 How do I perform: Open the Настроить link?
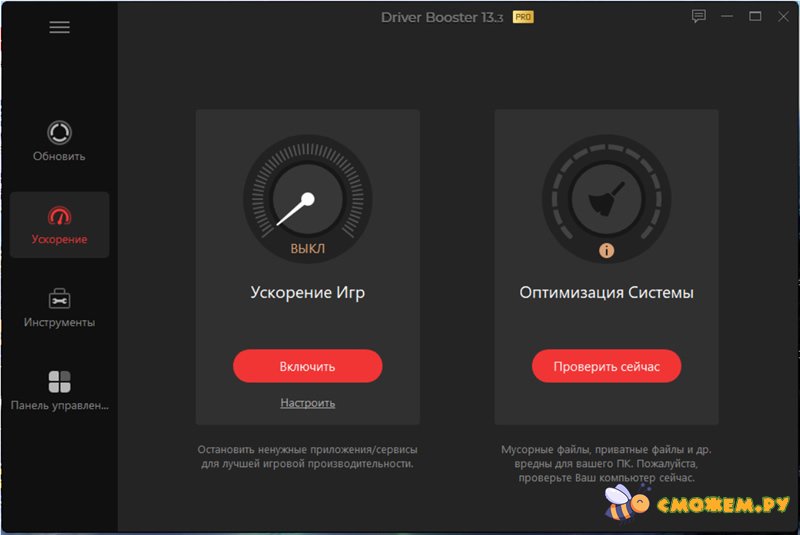click(x=307, y=403)
